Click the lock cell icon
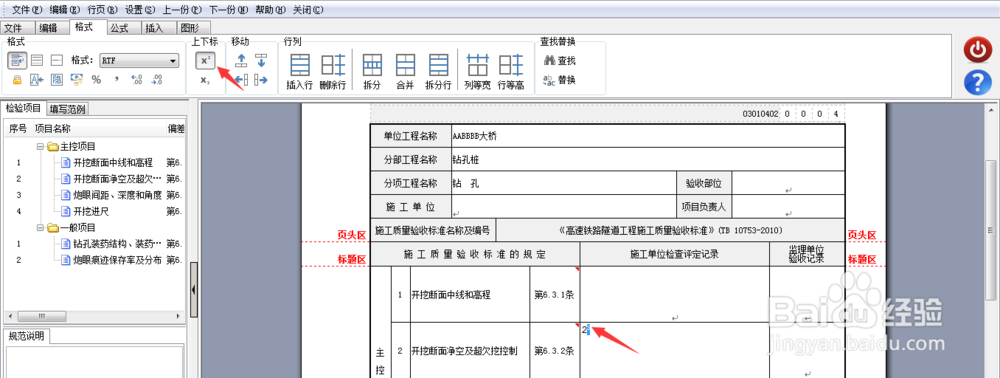The height and width of the screenshot is (378, 1000). point(18,80)
